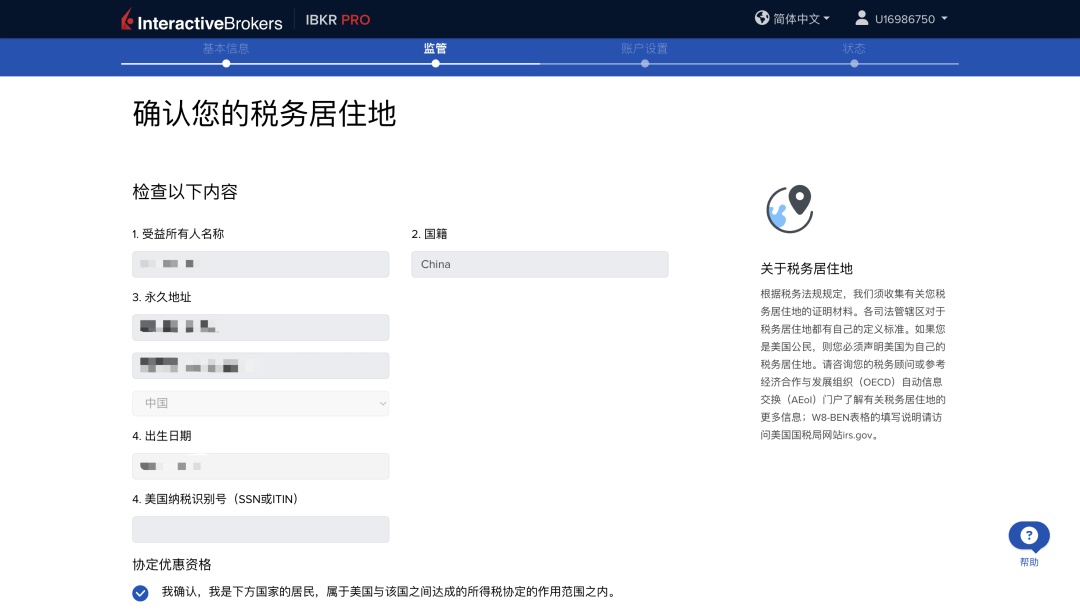Click the Interactive Brokers logo
Screen dimensions: 1080x611
tap(201, 20)
